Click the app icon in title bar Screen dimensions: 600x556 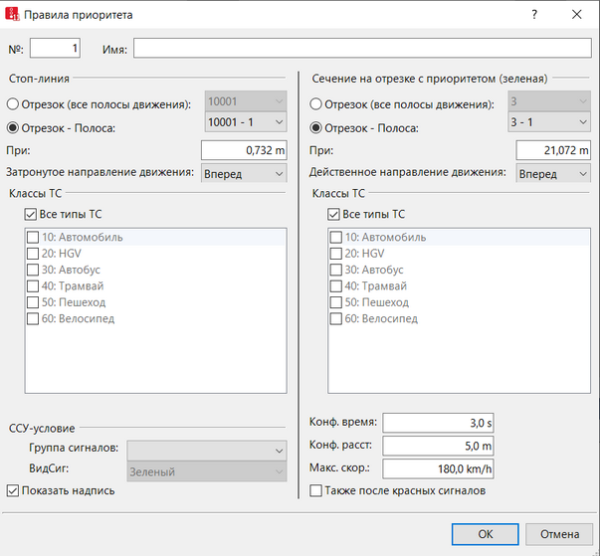13,16
